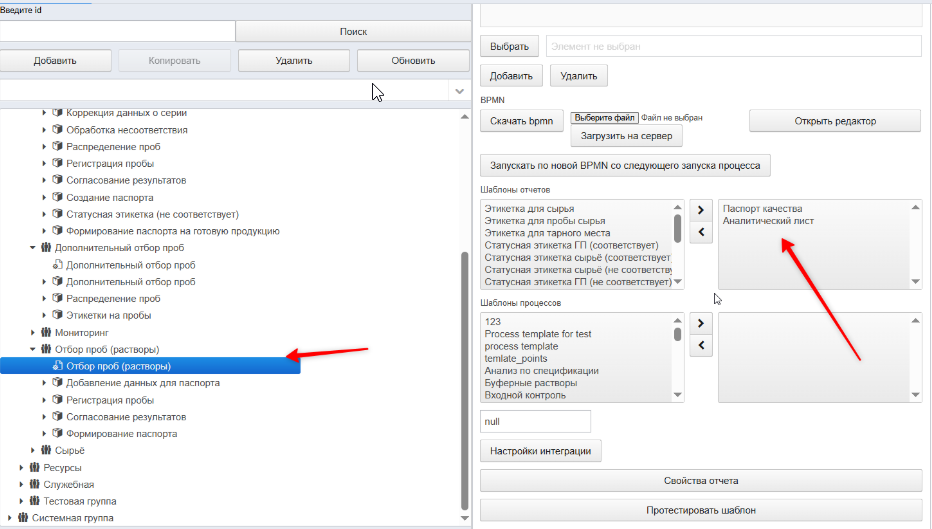Click the group icon next to Системная группа

pos(23,518)
